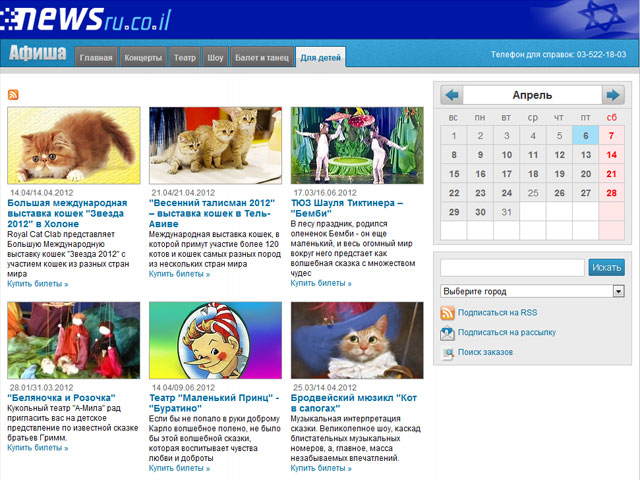This screenshot has height=480, width=640.
Task: Open the Подписаться на рассылку link
Action: (507, 332)
